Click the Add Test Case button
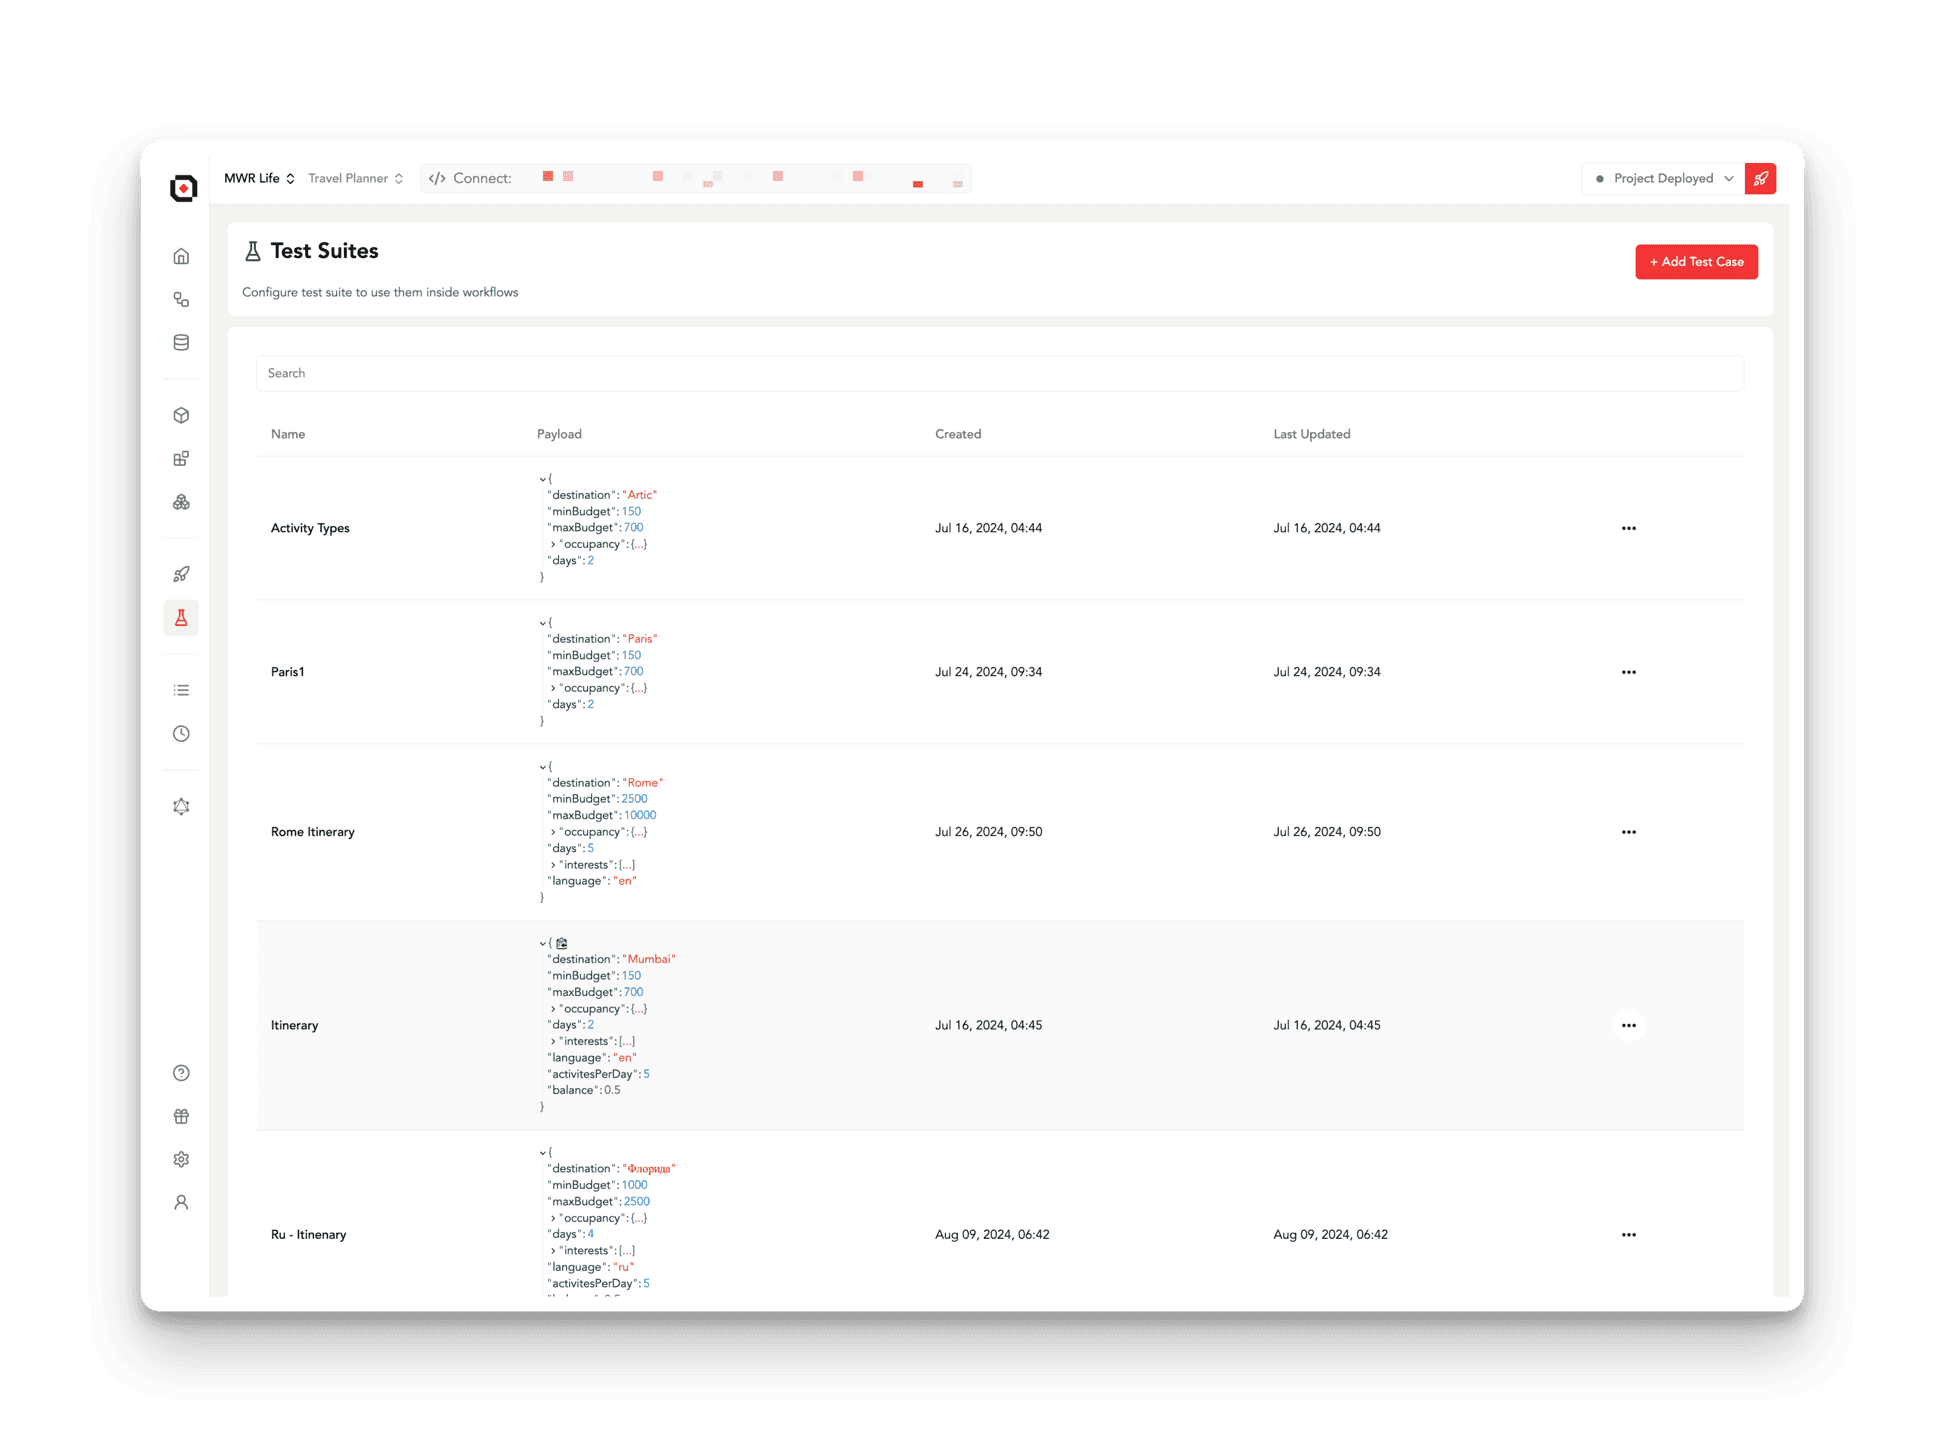The height and width of the screenshot is (1452, 1945). click(1696, 262)
